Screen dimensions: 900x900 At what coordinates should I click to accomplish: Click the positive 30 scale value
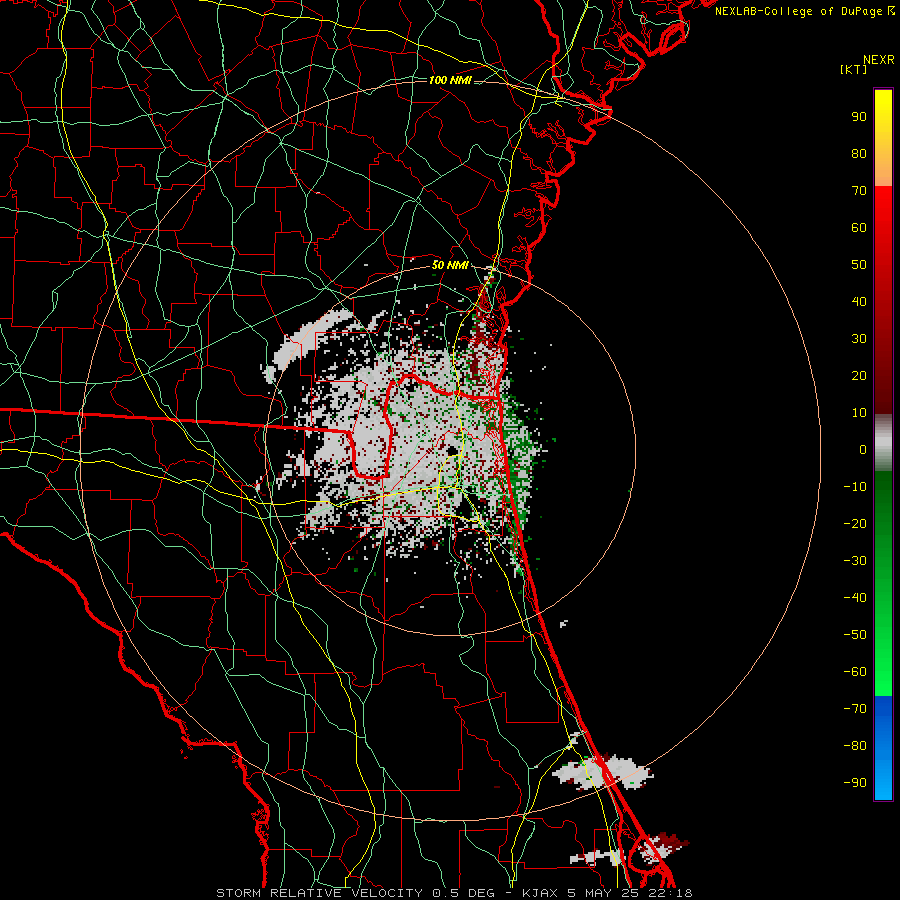coord(859,339)
